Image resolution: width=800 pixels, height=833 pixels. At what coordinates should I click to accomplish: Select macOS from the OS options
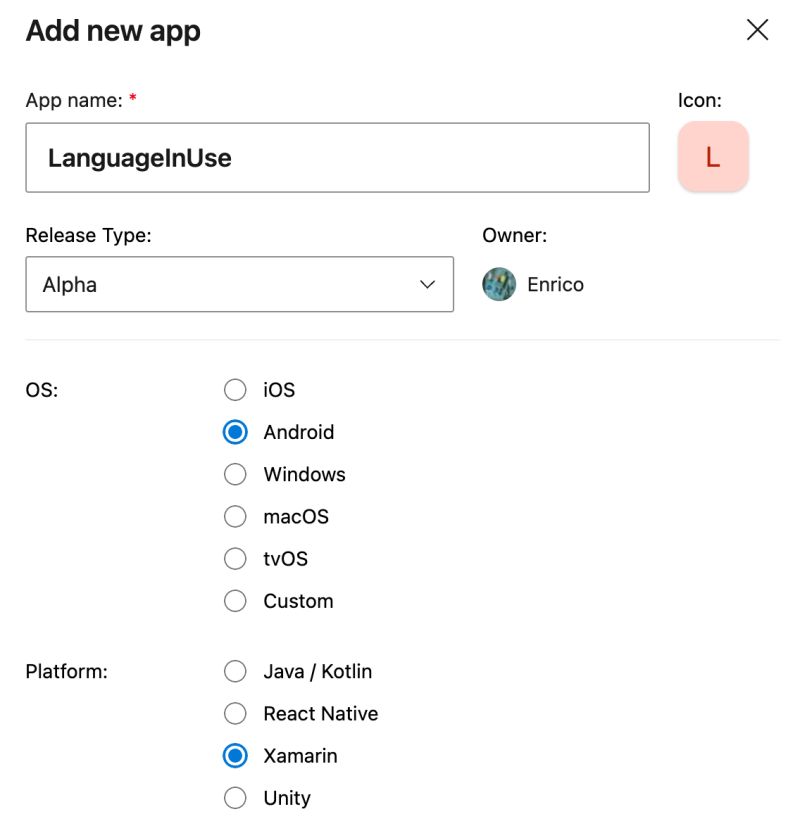[x=235, y=516]
